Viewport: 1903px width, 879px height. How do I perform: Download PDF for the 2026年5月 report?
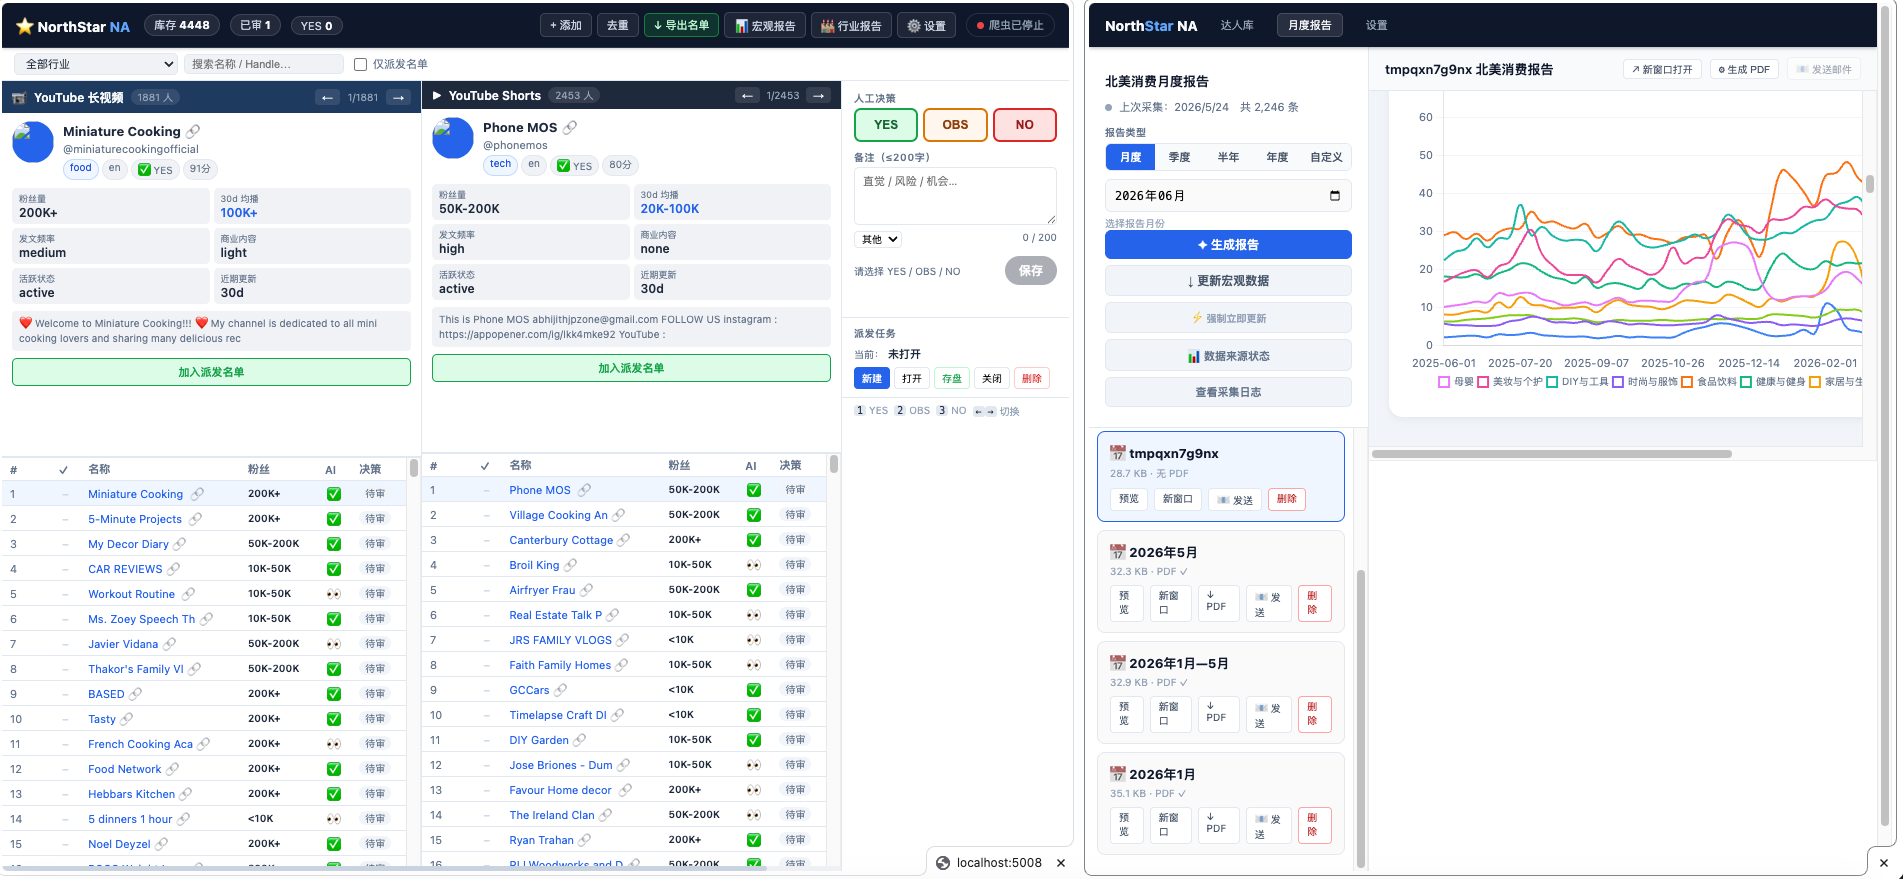click(x=1216, y=604)
